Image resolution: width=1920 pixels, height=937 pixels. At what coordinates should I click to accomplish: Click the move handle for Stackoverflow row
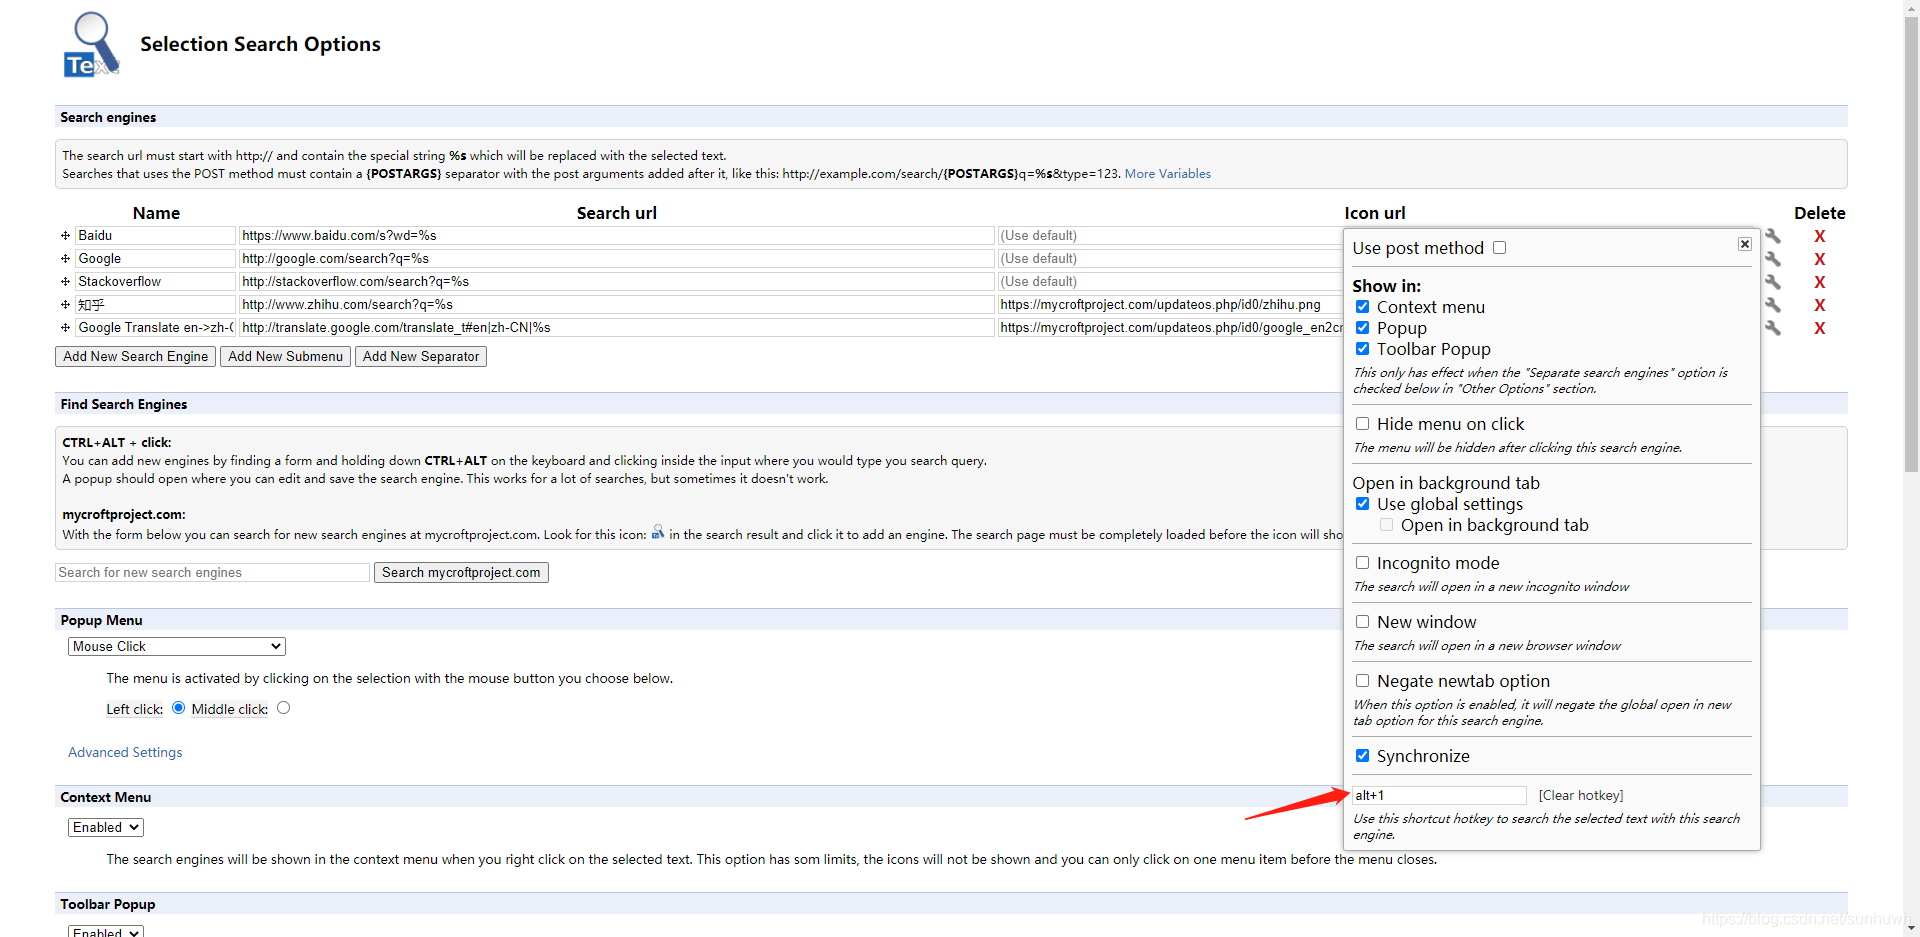[65, 282]
